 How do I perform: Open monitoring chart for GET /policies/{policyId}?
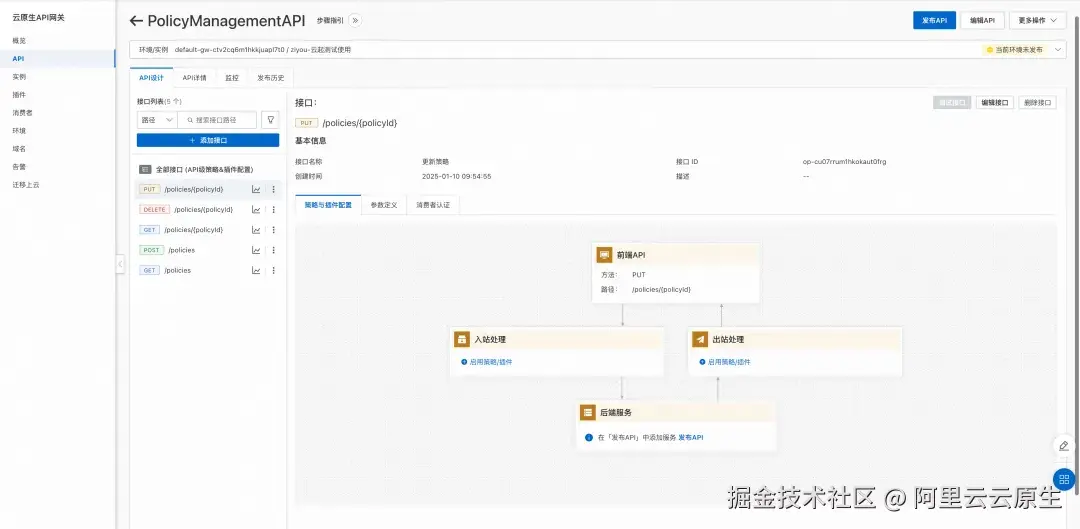[256, 230]
